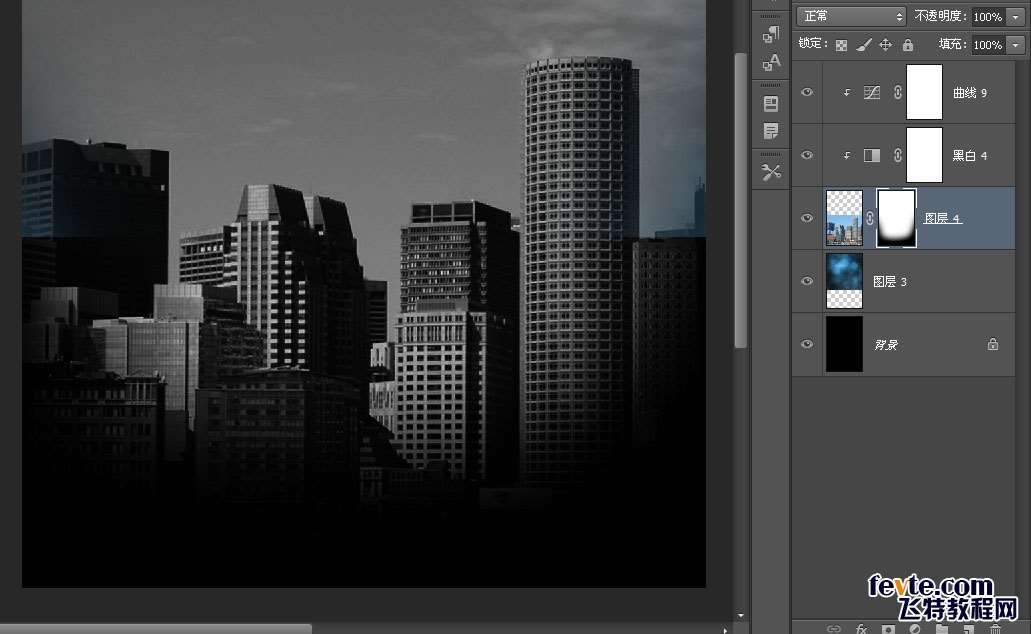Viewport: 1031px width, 634px height.
Task: Open the Paragraph Styles panel icon
Action: point(771,34)
